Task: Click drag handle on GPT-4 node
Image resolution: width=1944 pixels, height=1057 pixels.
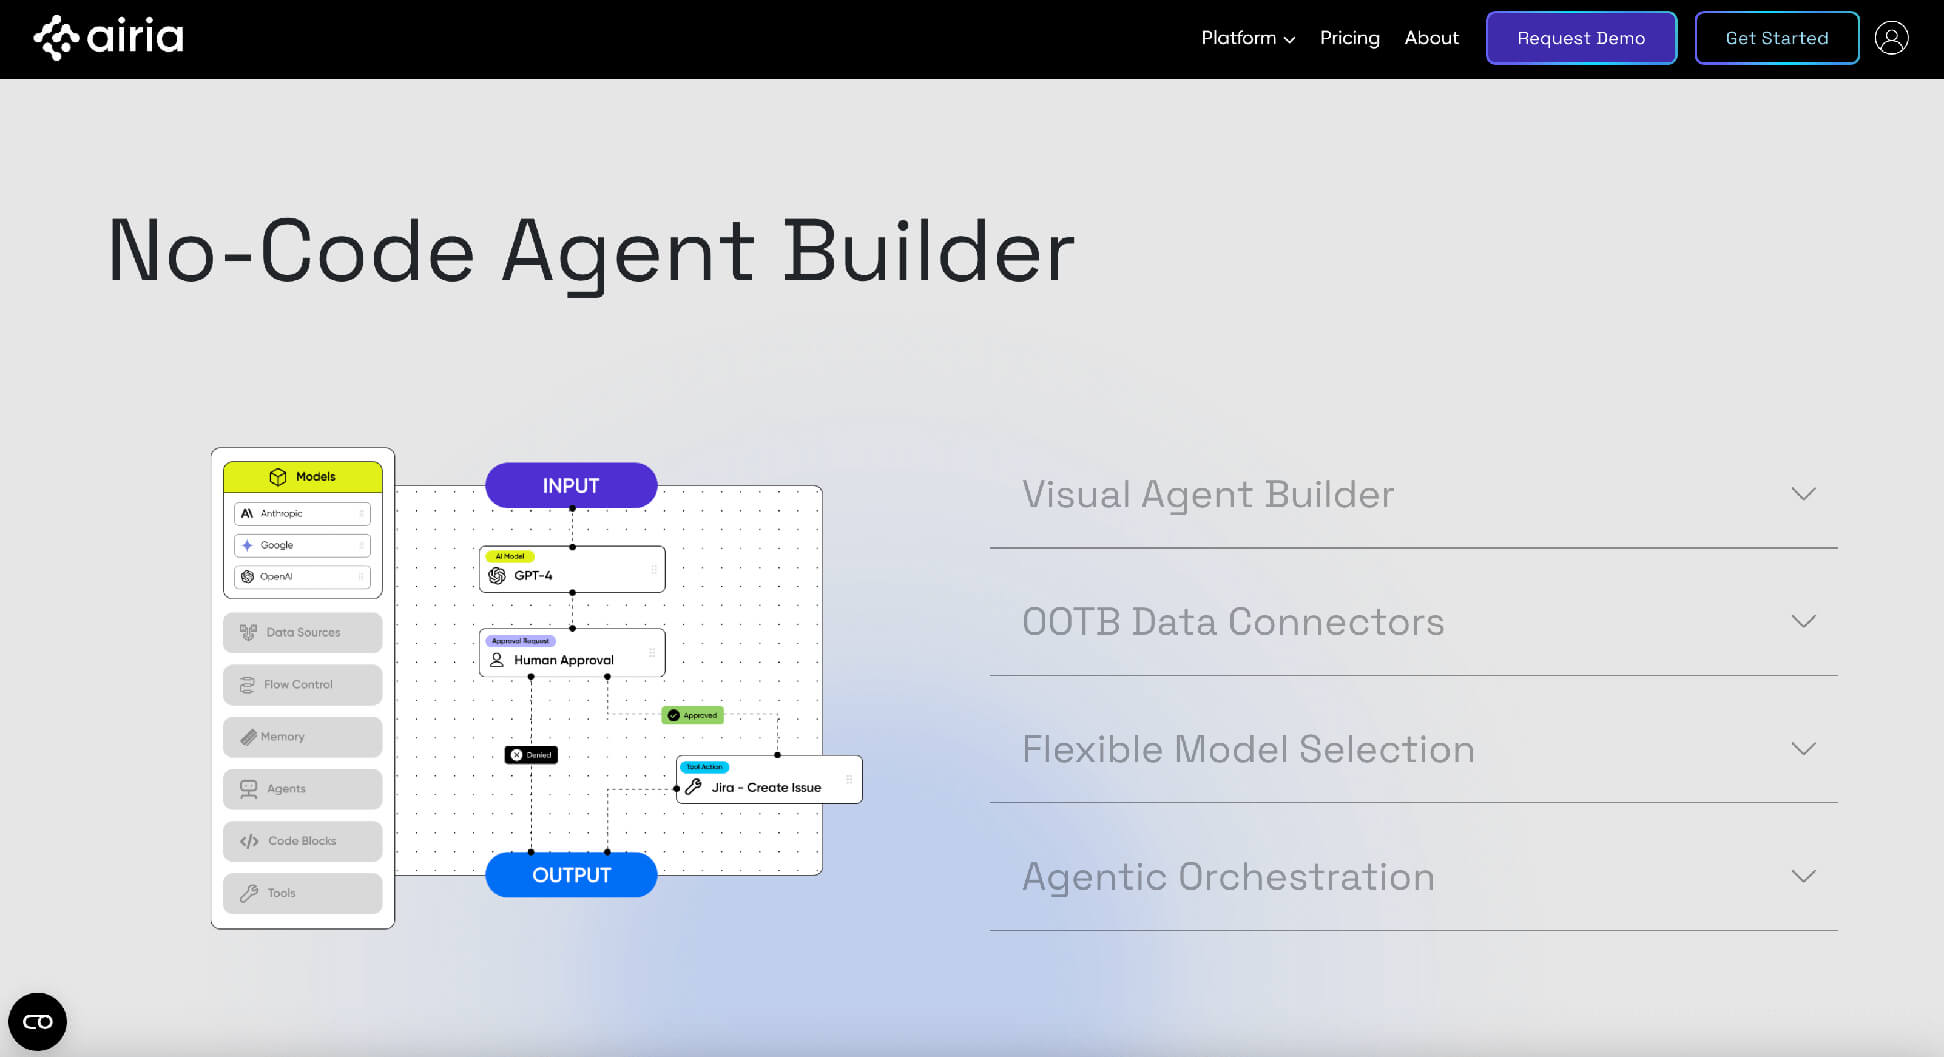Action: pos(654,570)
